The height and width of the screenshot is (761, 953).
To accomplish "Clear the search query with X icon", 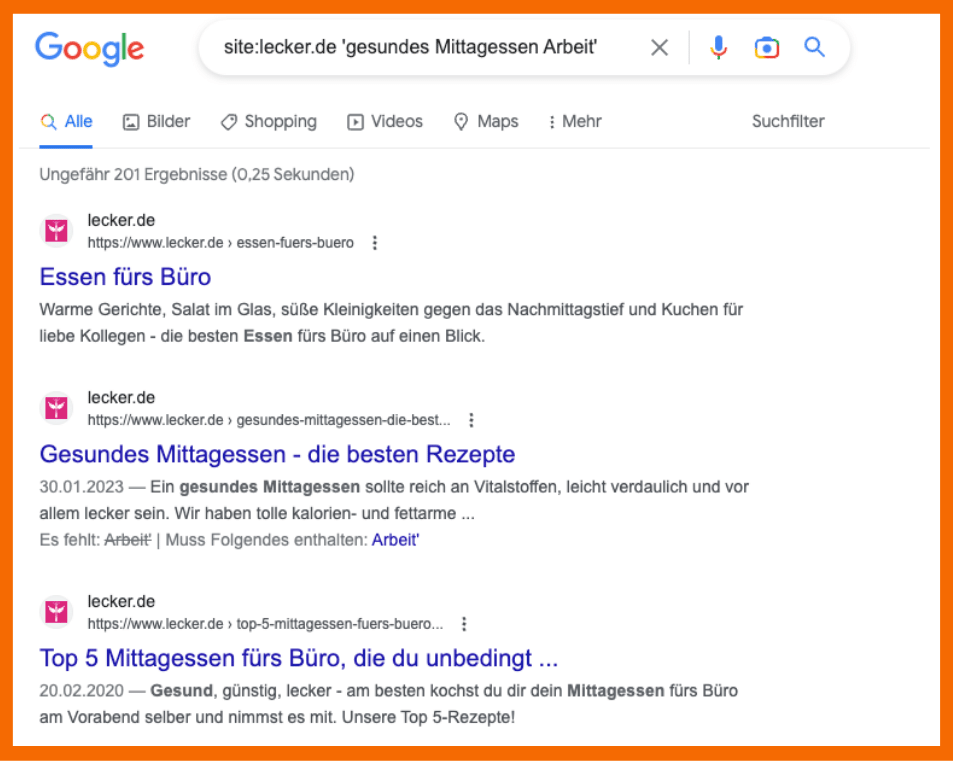I will pyautogui.click(x=659, y=48).
